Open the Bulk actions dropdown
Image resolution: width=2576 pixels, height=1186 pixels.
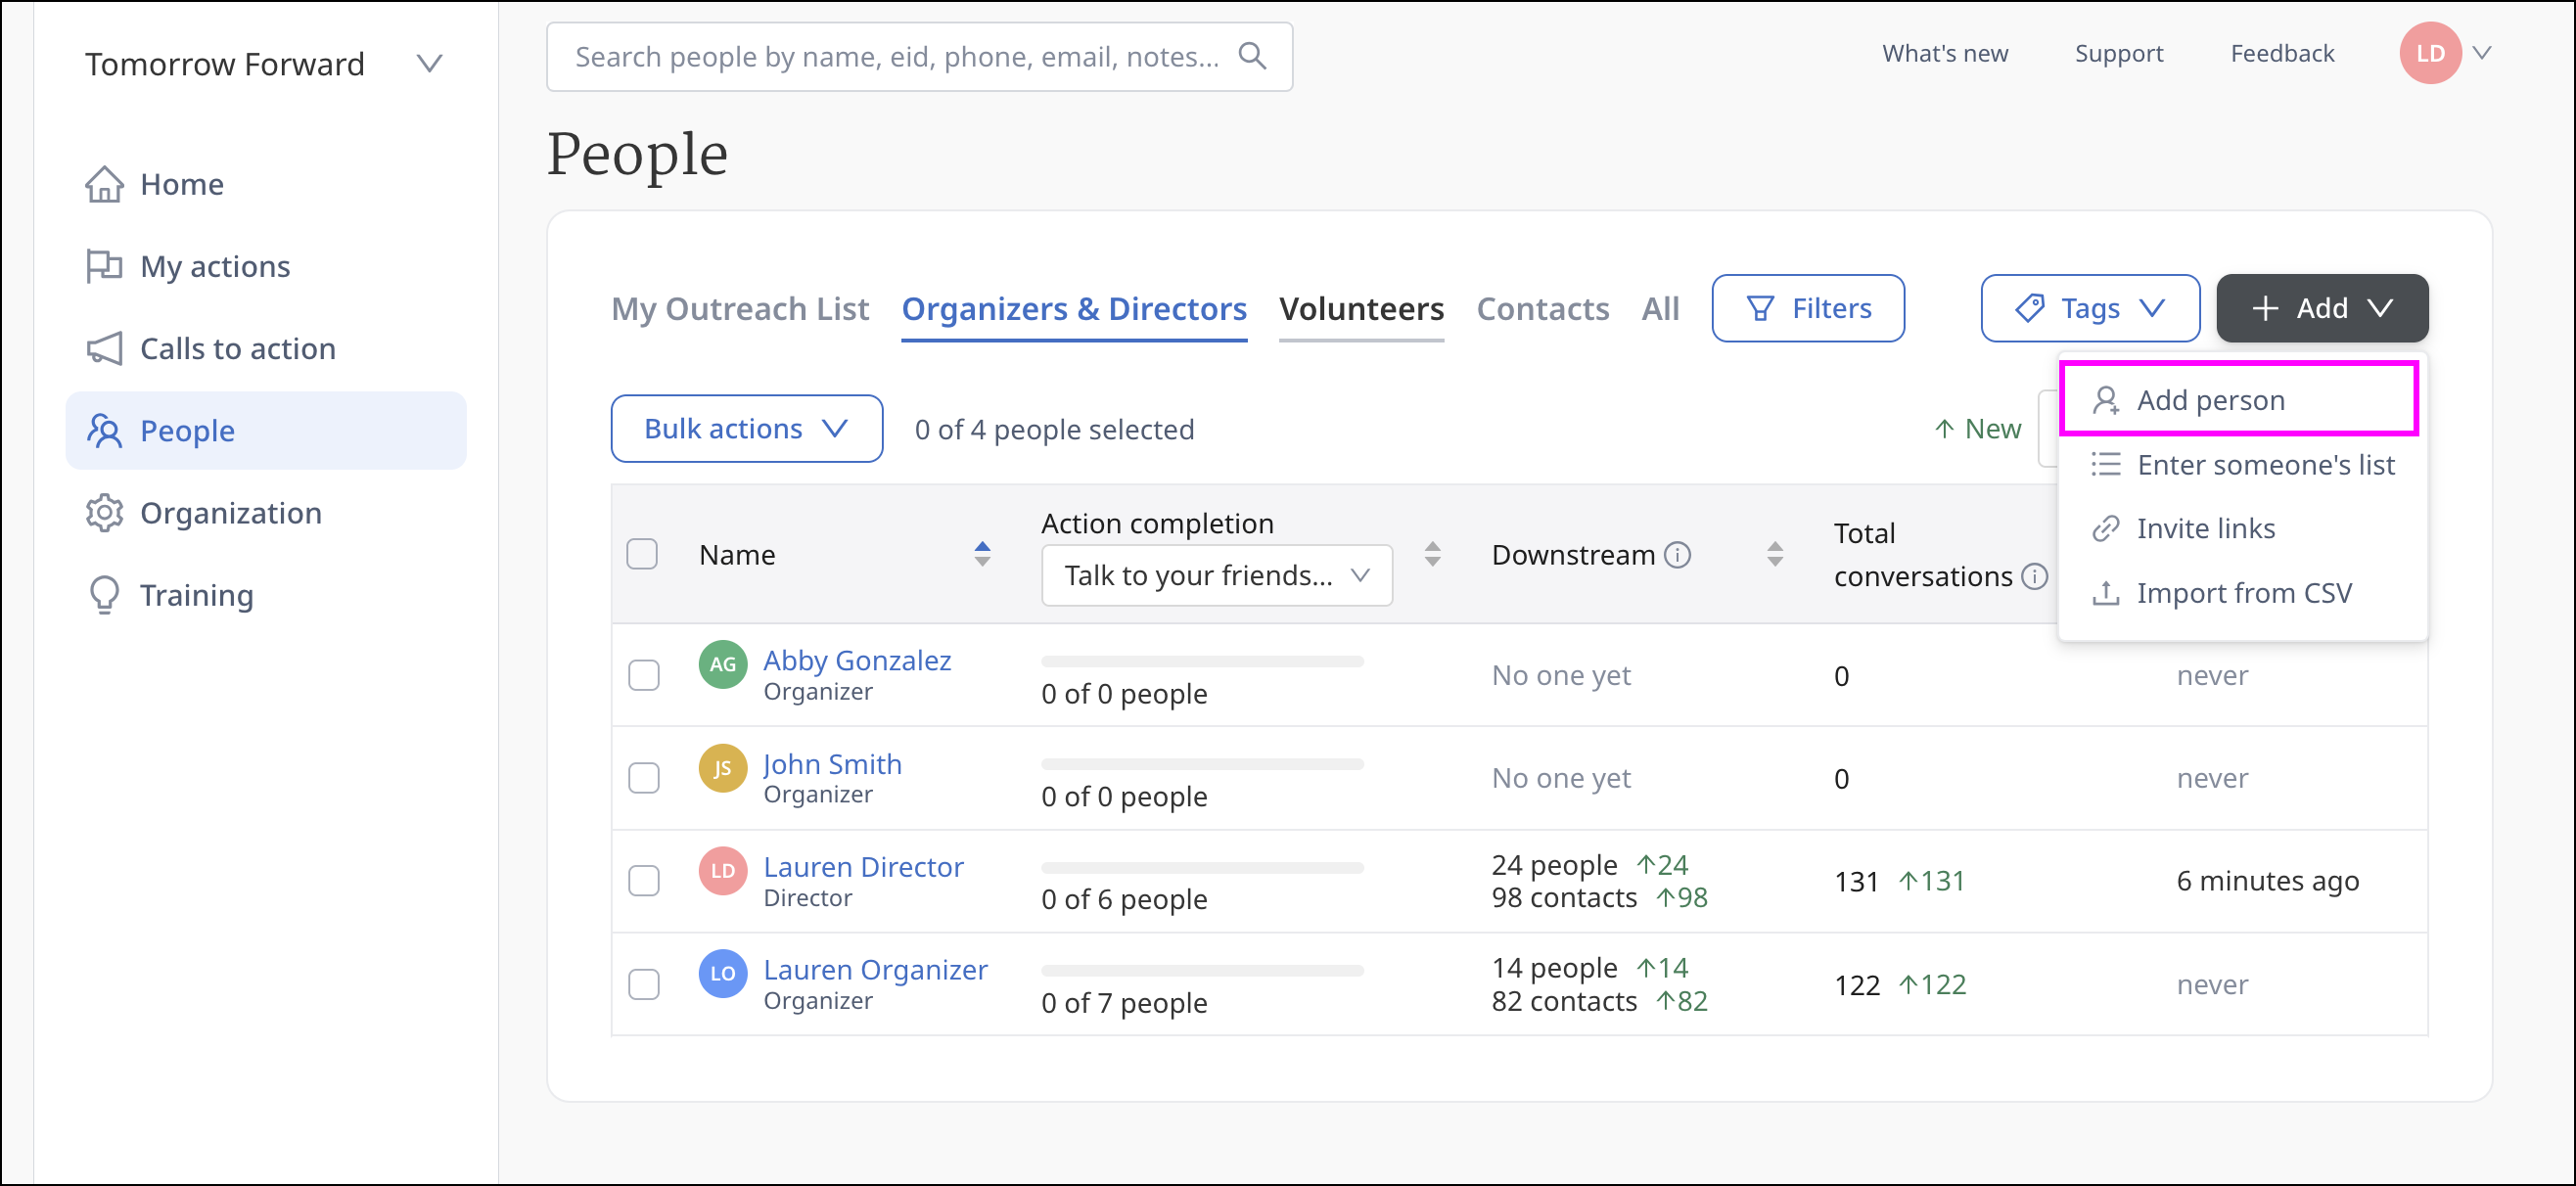[x=746, y=429]
